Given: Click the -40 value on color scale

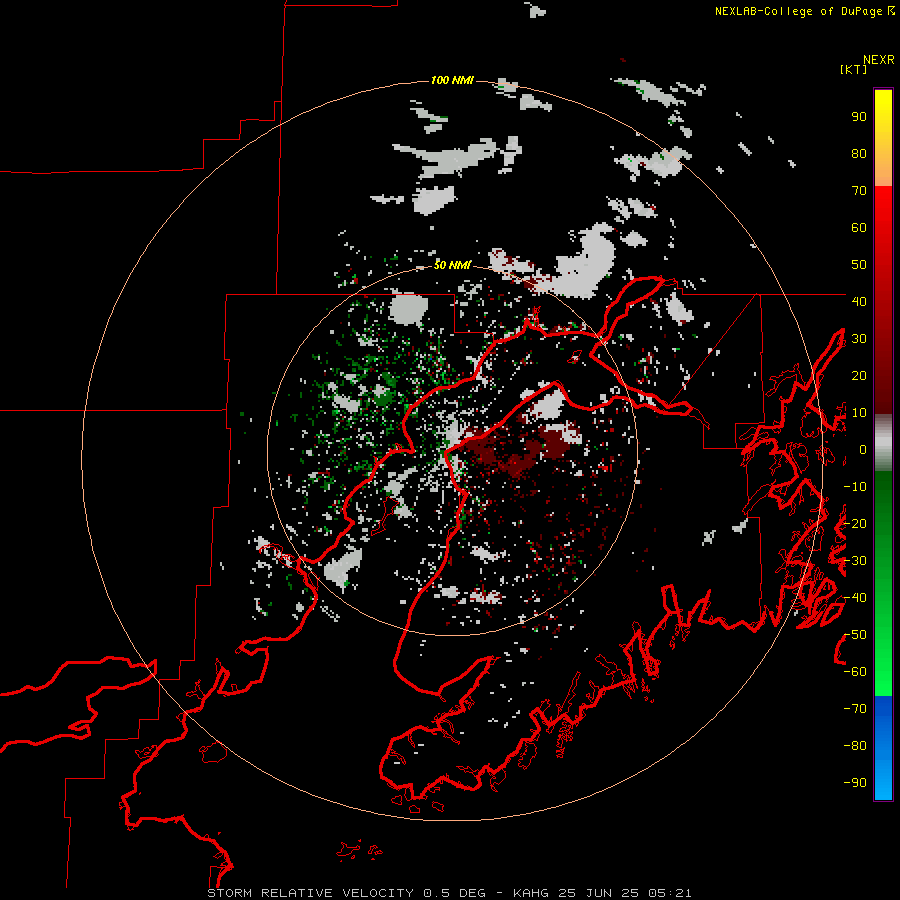Looking at the screenshot, I should [x=855, y=598].
